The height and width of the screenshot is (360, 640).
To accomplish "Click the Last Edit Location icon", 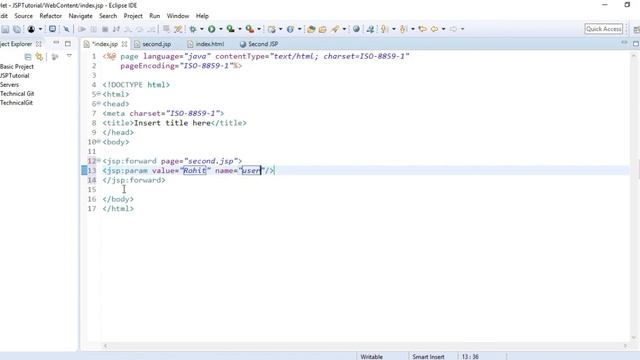I will (422, 29).
